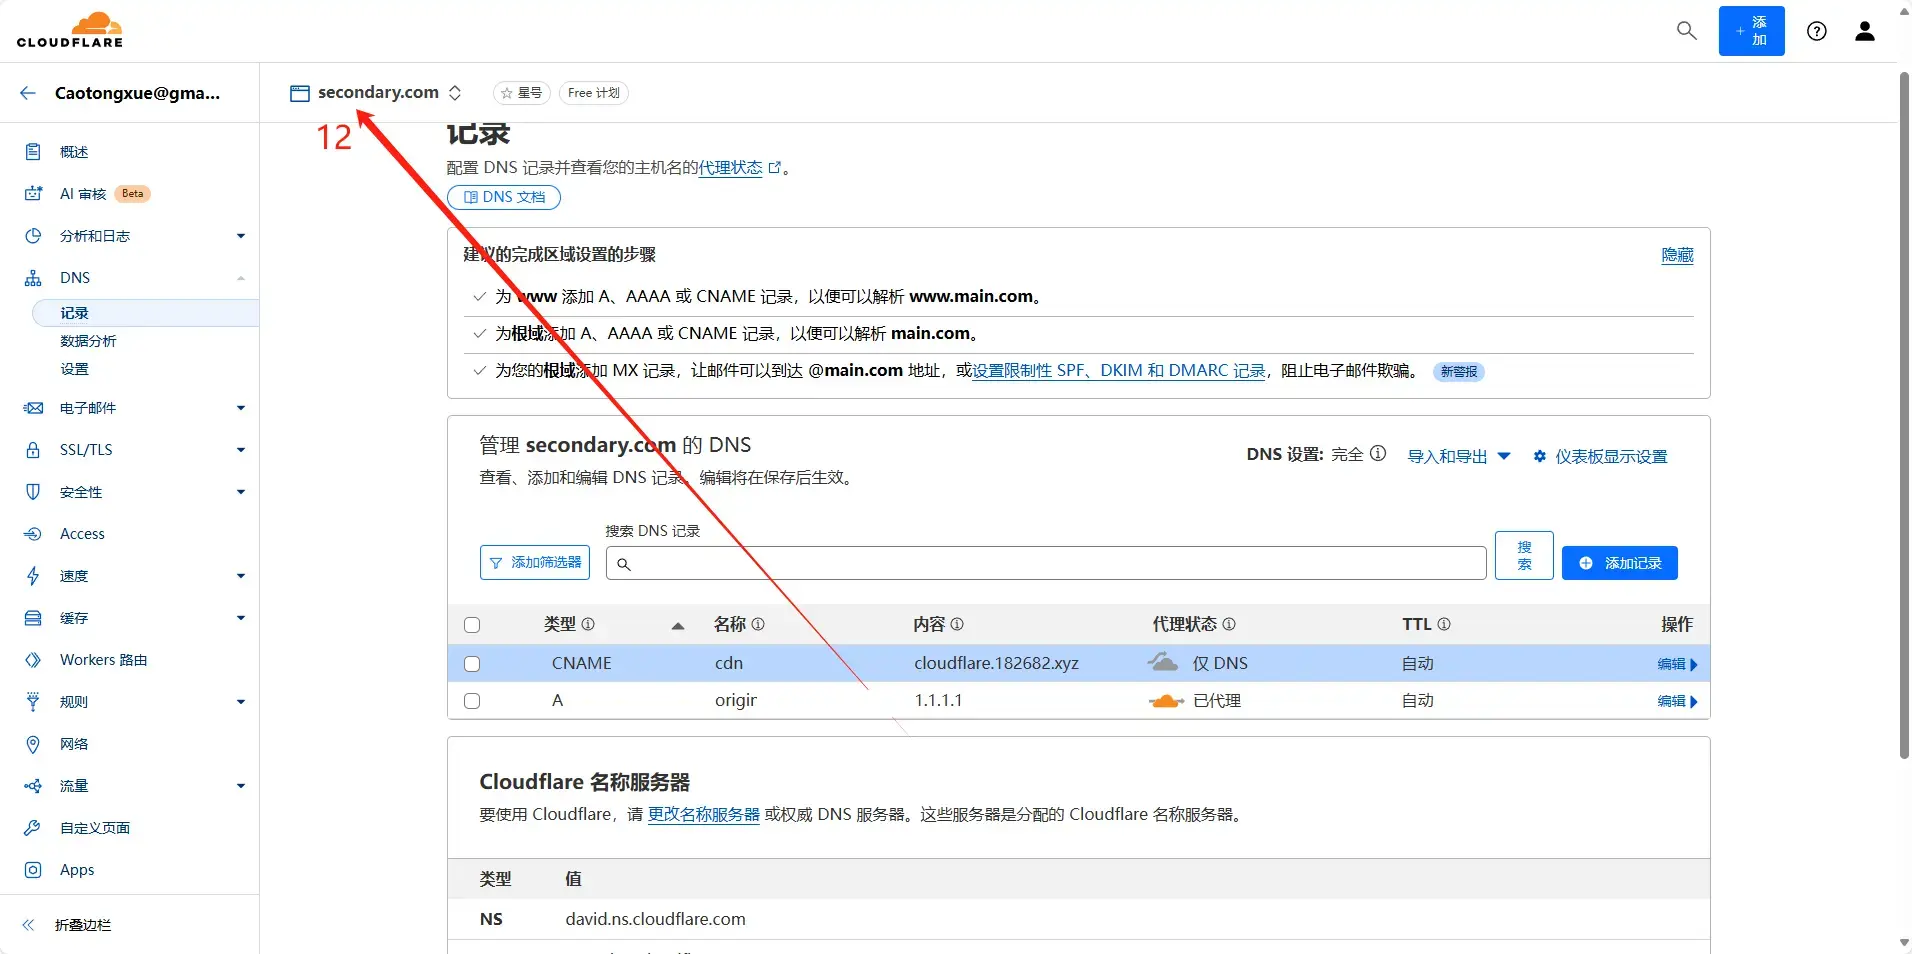Viewport: 1912px width, 954px height.
Task: Click the 分析和日志 sidebar icon
Action: pos(33,236)
